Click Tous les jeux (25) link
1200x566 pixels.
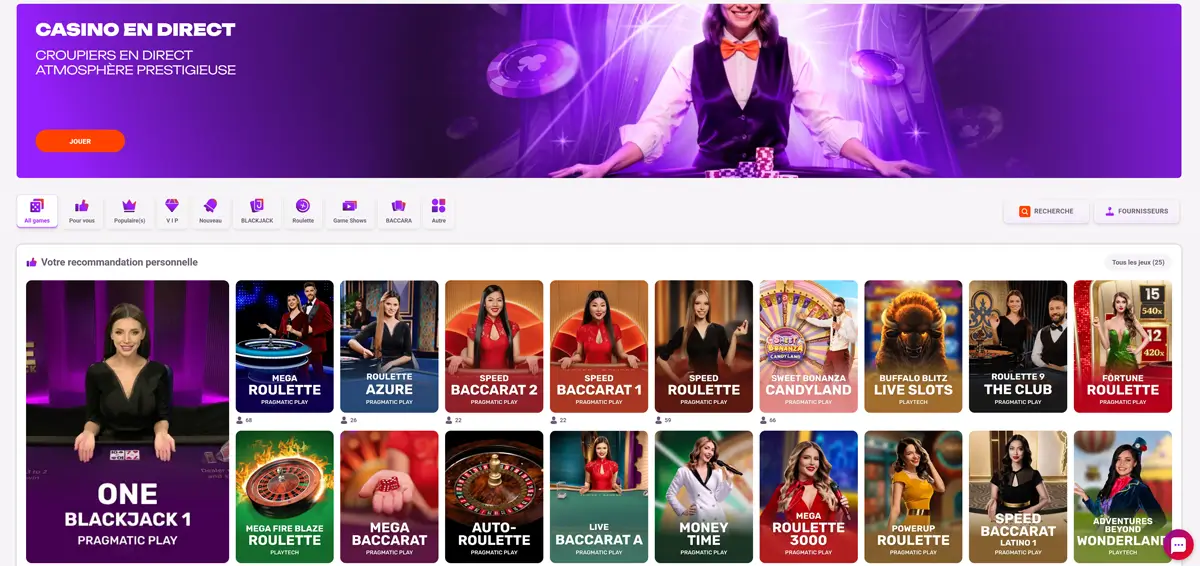1138,262
